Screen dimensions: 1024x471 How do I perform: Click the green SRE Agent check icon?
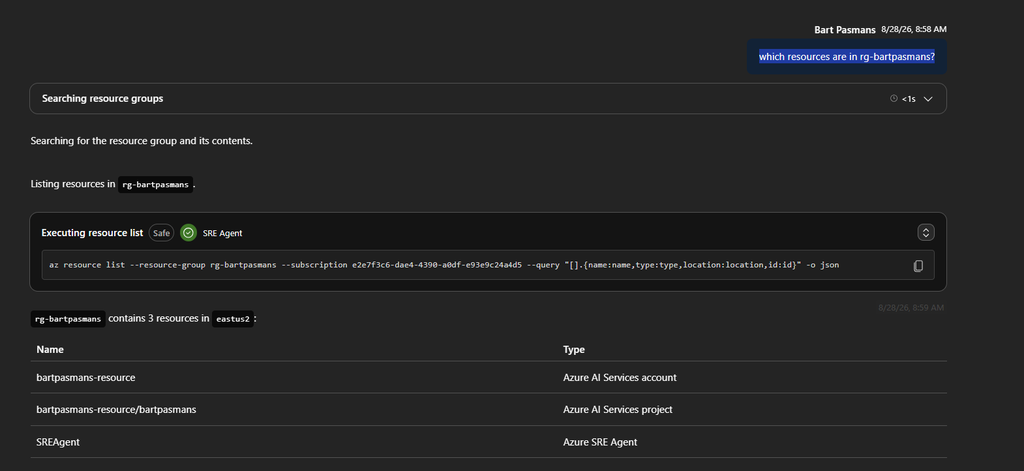tap(188, 233)
